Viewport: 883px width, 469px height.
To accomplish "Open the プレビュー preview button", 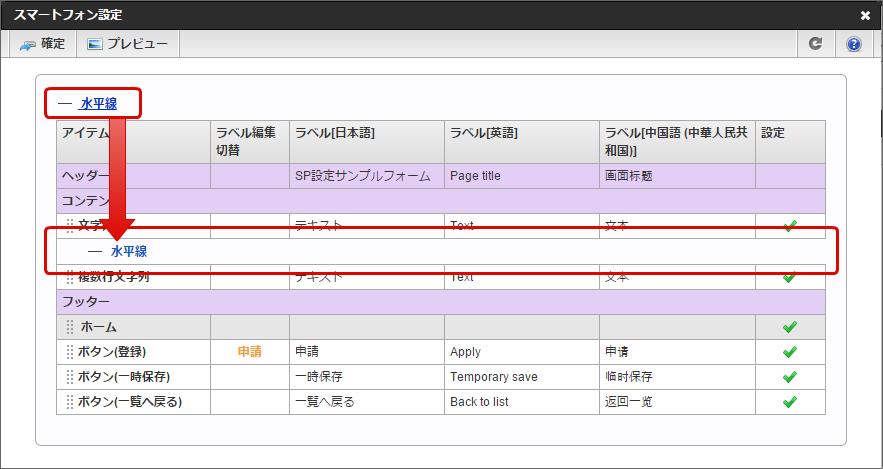I will pyautogui.click(x=127, y=44).
